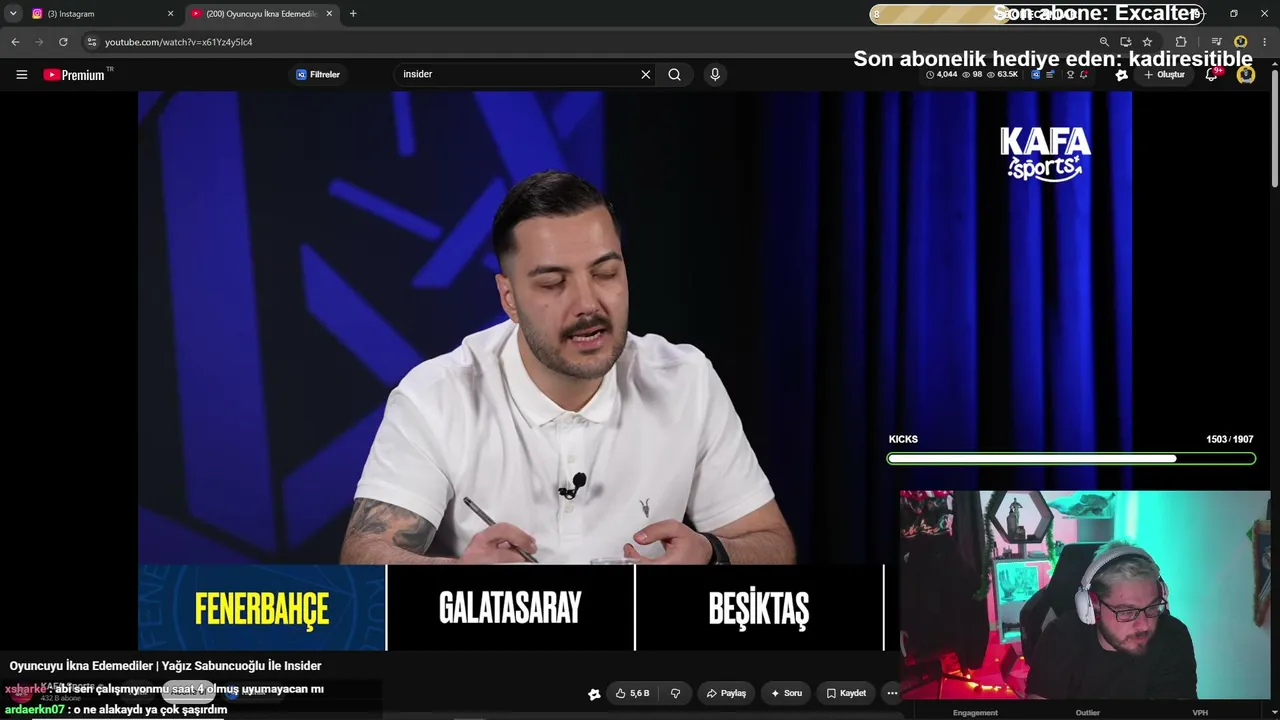The width and height of the screenshot is (1280, 720).
Task: Click the extension trophy icon in YouTube header
Action: (x=1070, y=75)
